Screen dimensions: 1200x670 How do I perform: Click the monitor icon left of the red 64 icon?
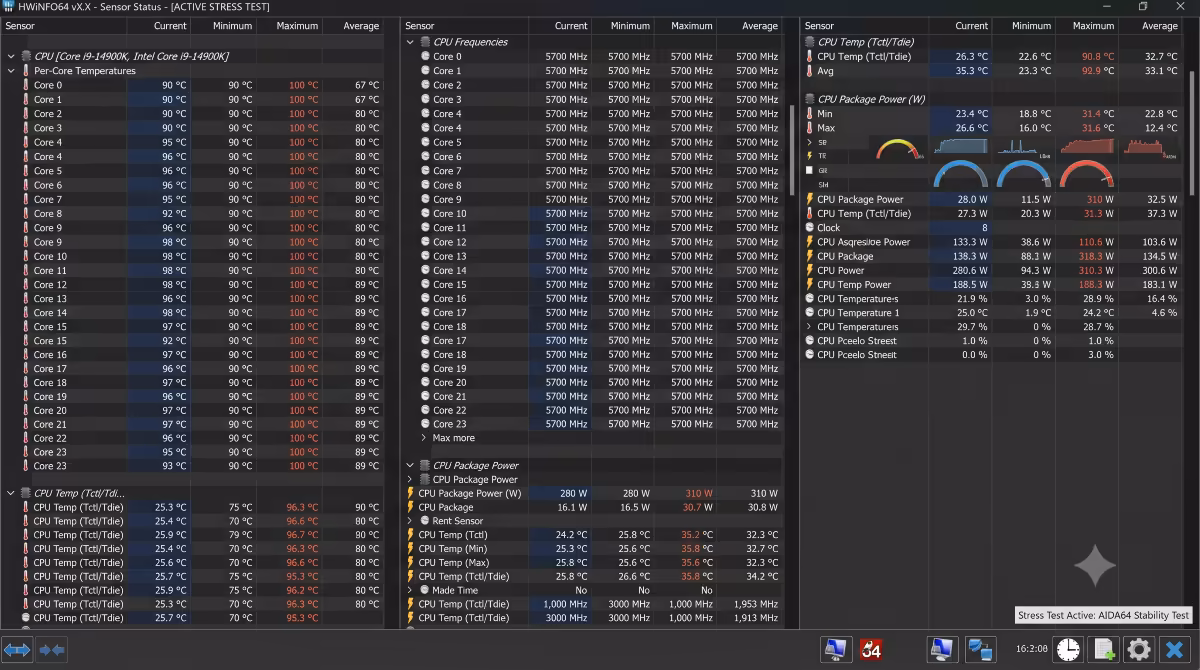pos(836,649)
